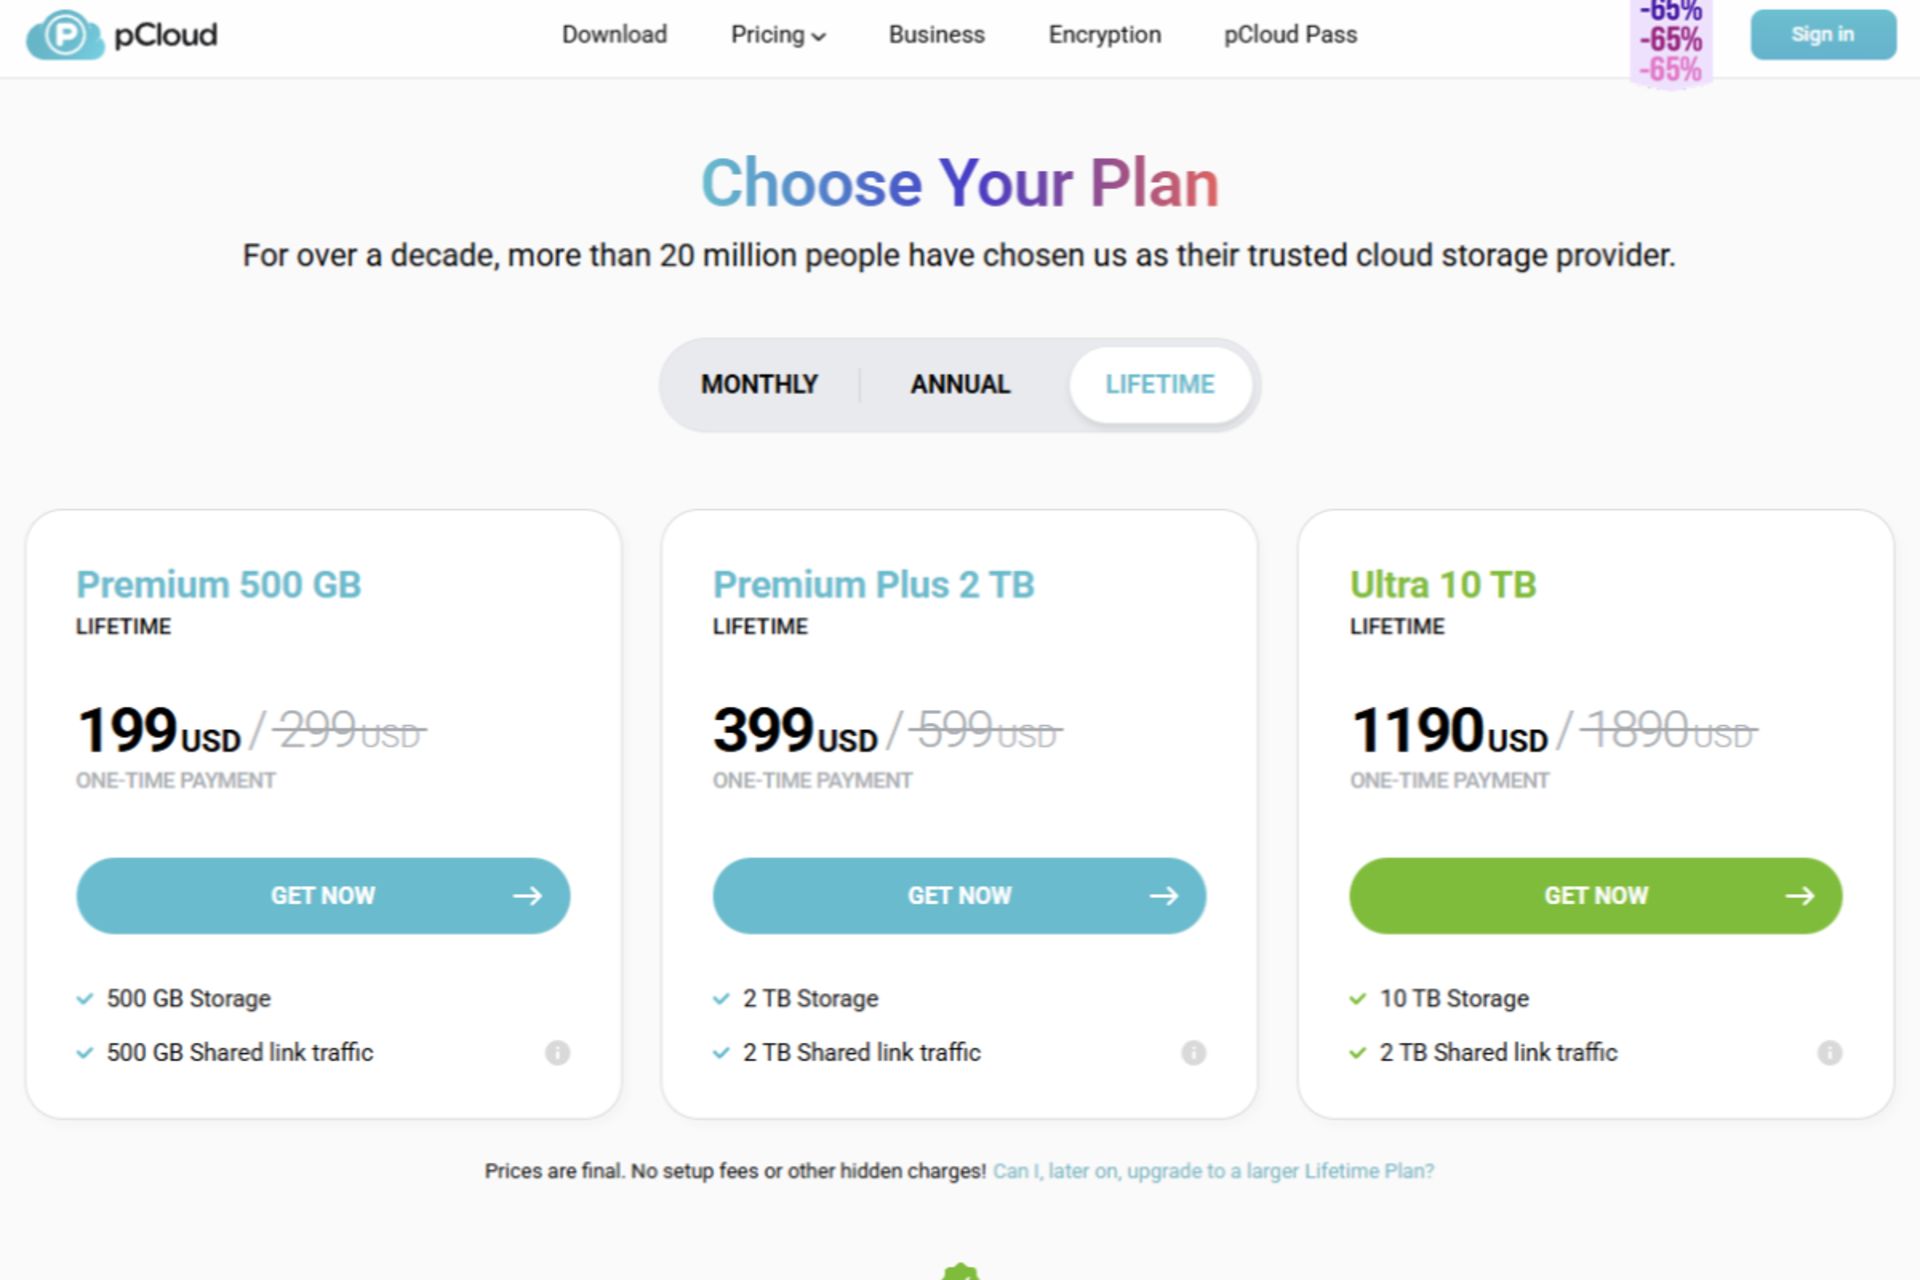Select the Premium 500 GB plan title
1920x1280 pixels.
(218, 584)
